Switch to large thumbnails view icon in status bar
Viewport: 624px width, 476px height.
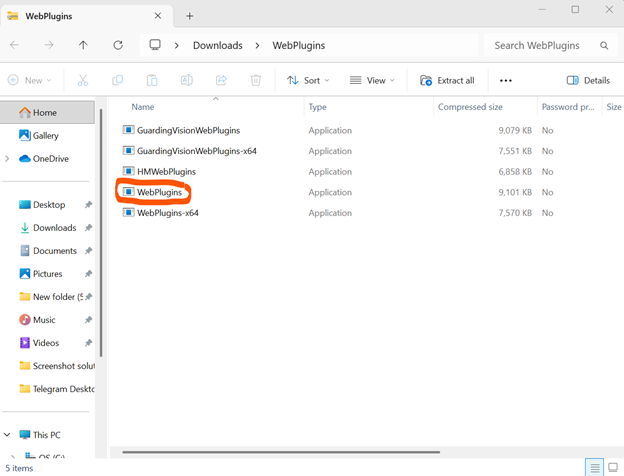click(613, 468)
